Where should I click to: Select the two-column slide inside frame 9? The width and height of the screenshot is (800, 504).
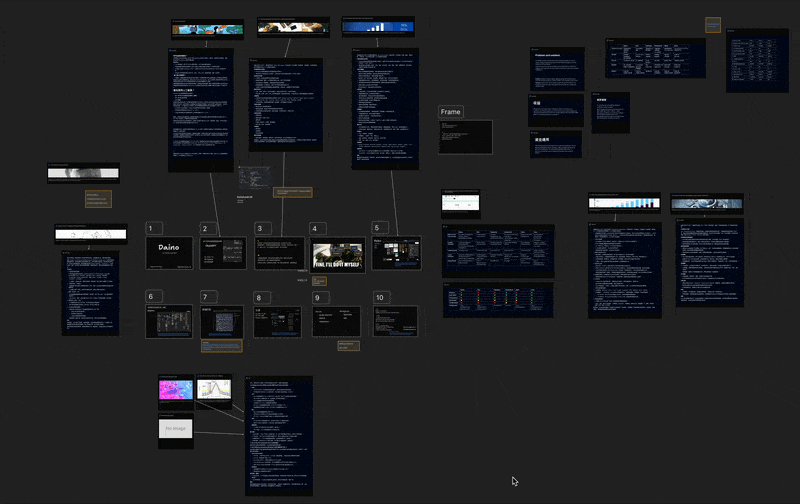pos(336,321)
